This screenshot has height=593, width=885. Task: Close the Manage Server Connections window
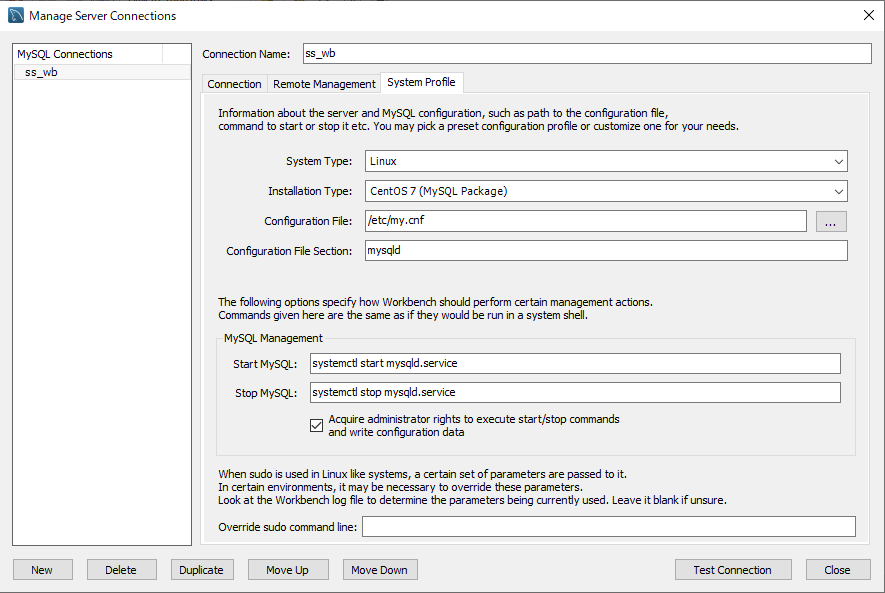(869, 15)
